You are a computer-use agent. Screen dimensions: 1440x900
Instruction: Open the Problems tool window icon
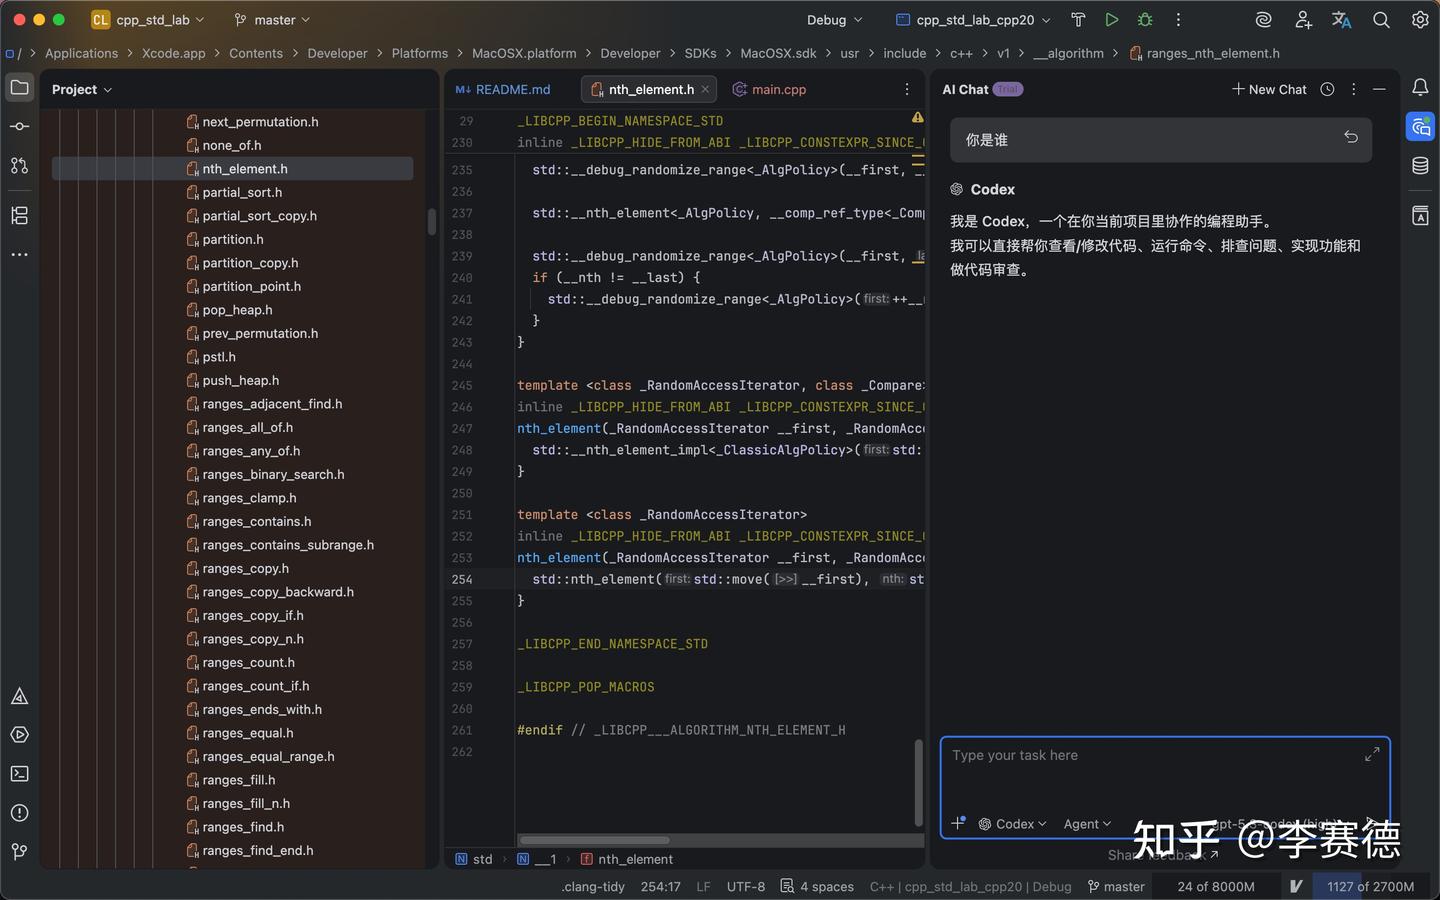click(x=19, y=813)
